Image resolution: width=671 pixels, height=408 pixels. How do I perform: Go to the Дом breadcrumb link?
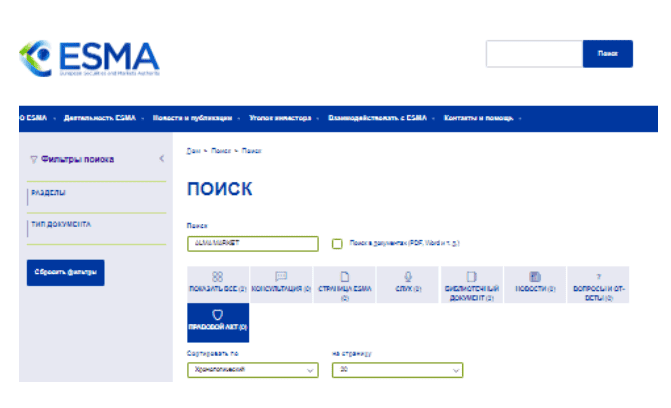click(193, 151)
